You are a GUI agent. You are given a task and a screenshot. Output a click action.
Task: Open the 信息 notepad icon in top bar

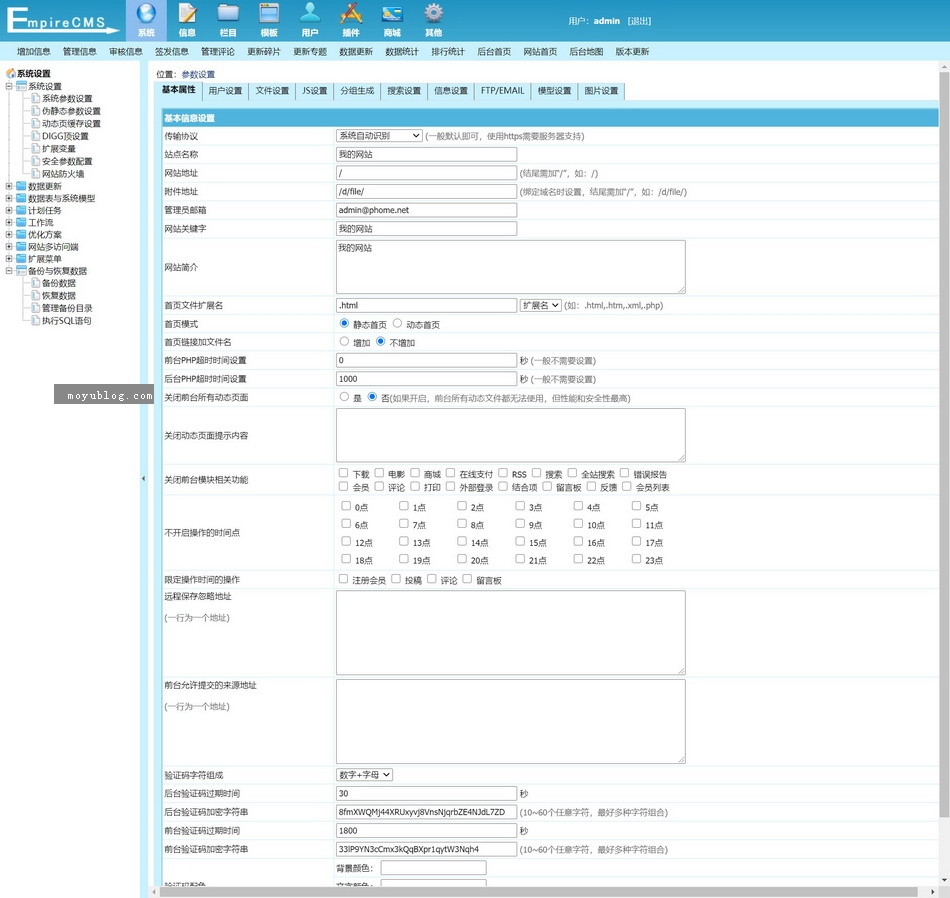(187, 13)
